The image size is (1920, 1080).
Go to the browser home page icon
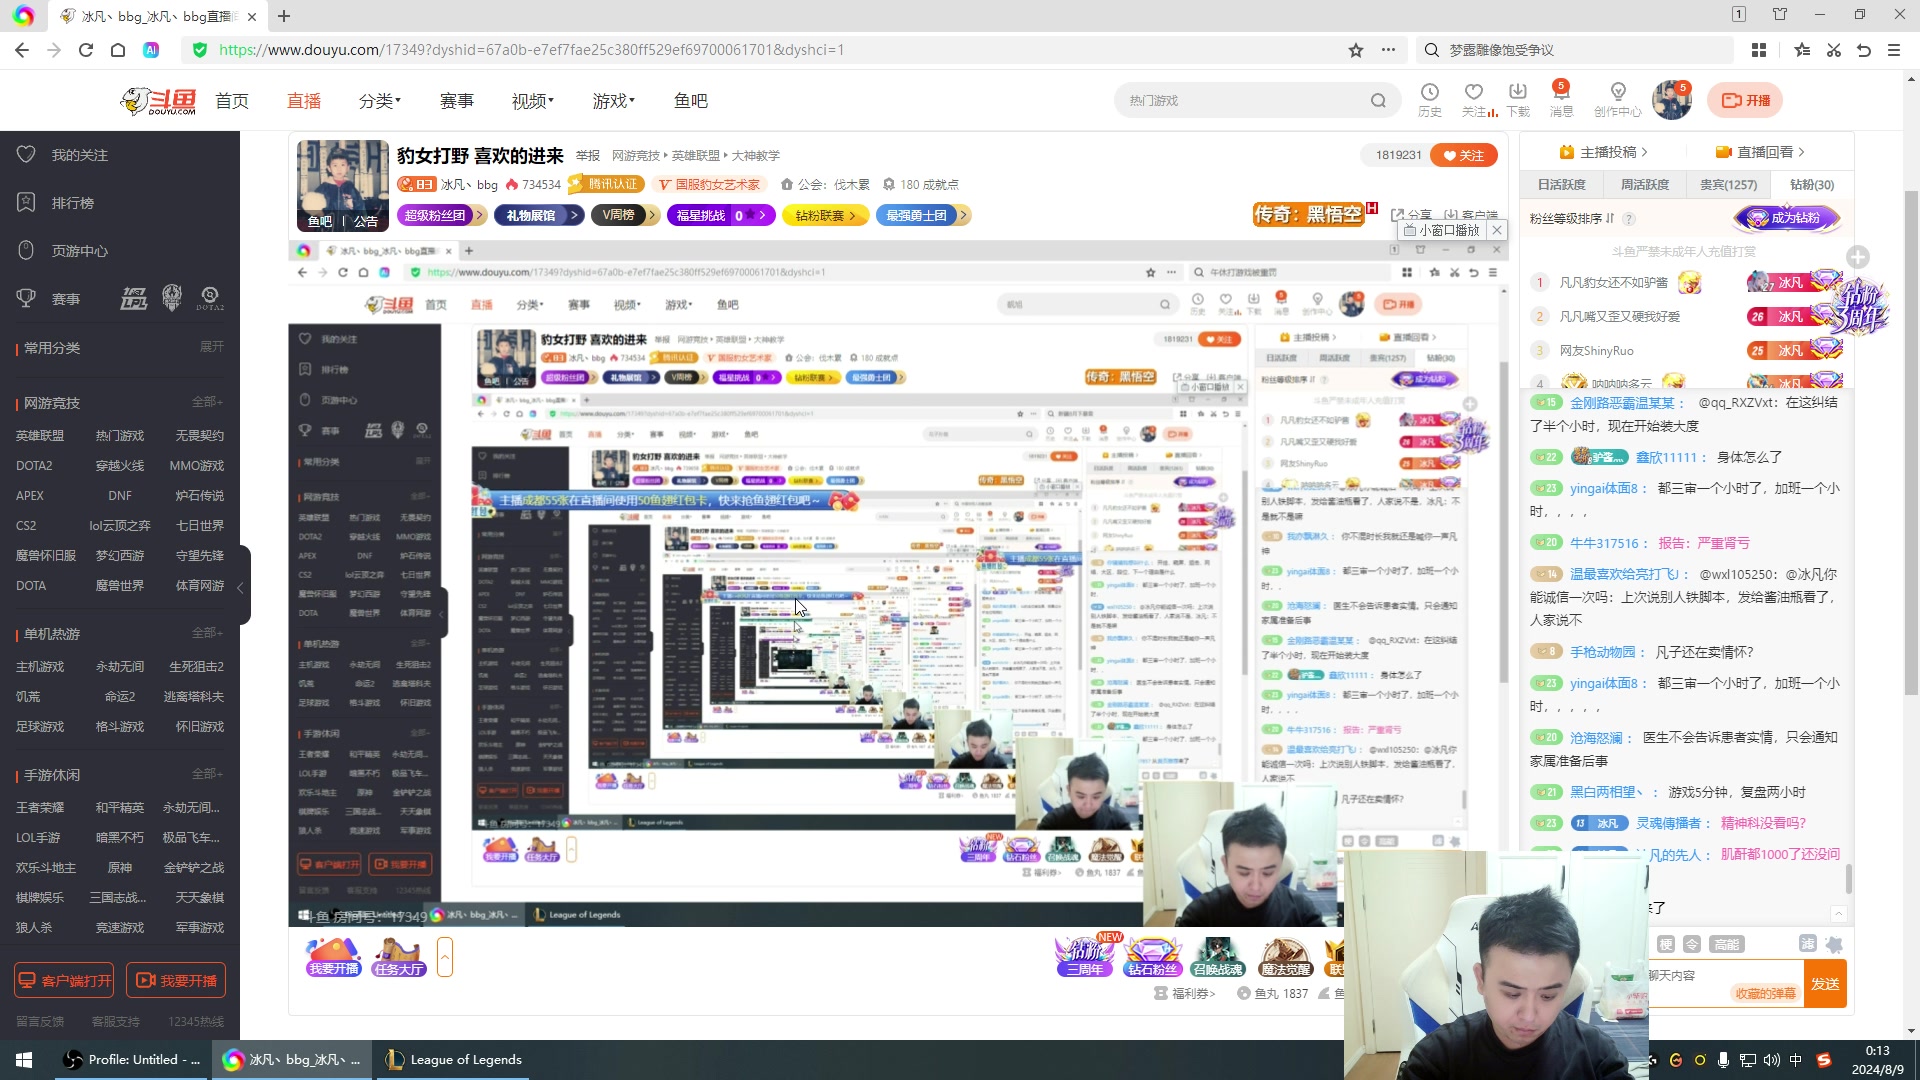pos(118,50)
